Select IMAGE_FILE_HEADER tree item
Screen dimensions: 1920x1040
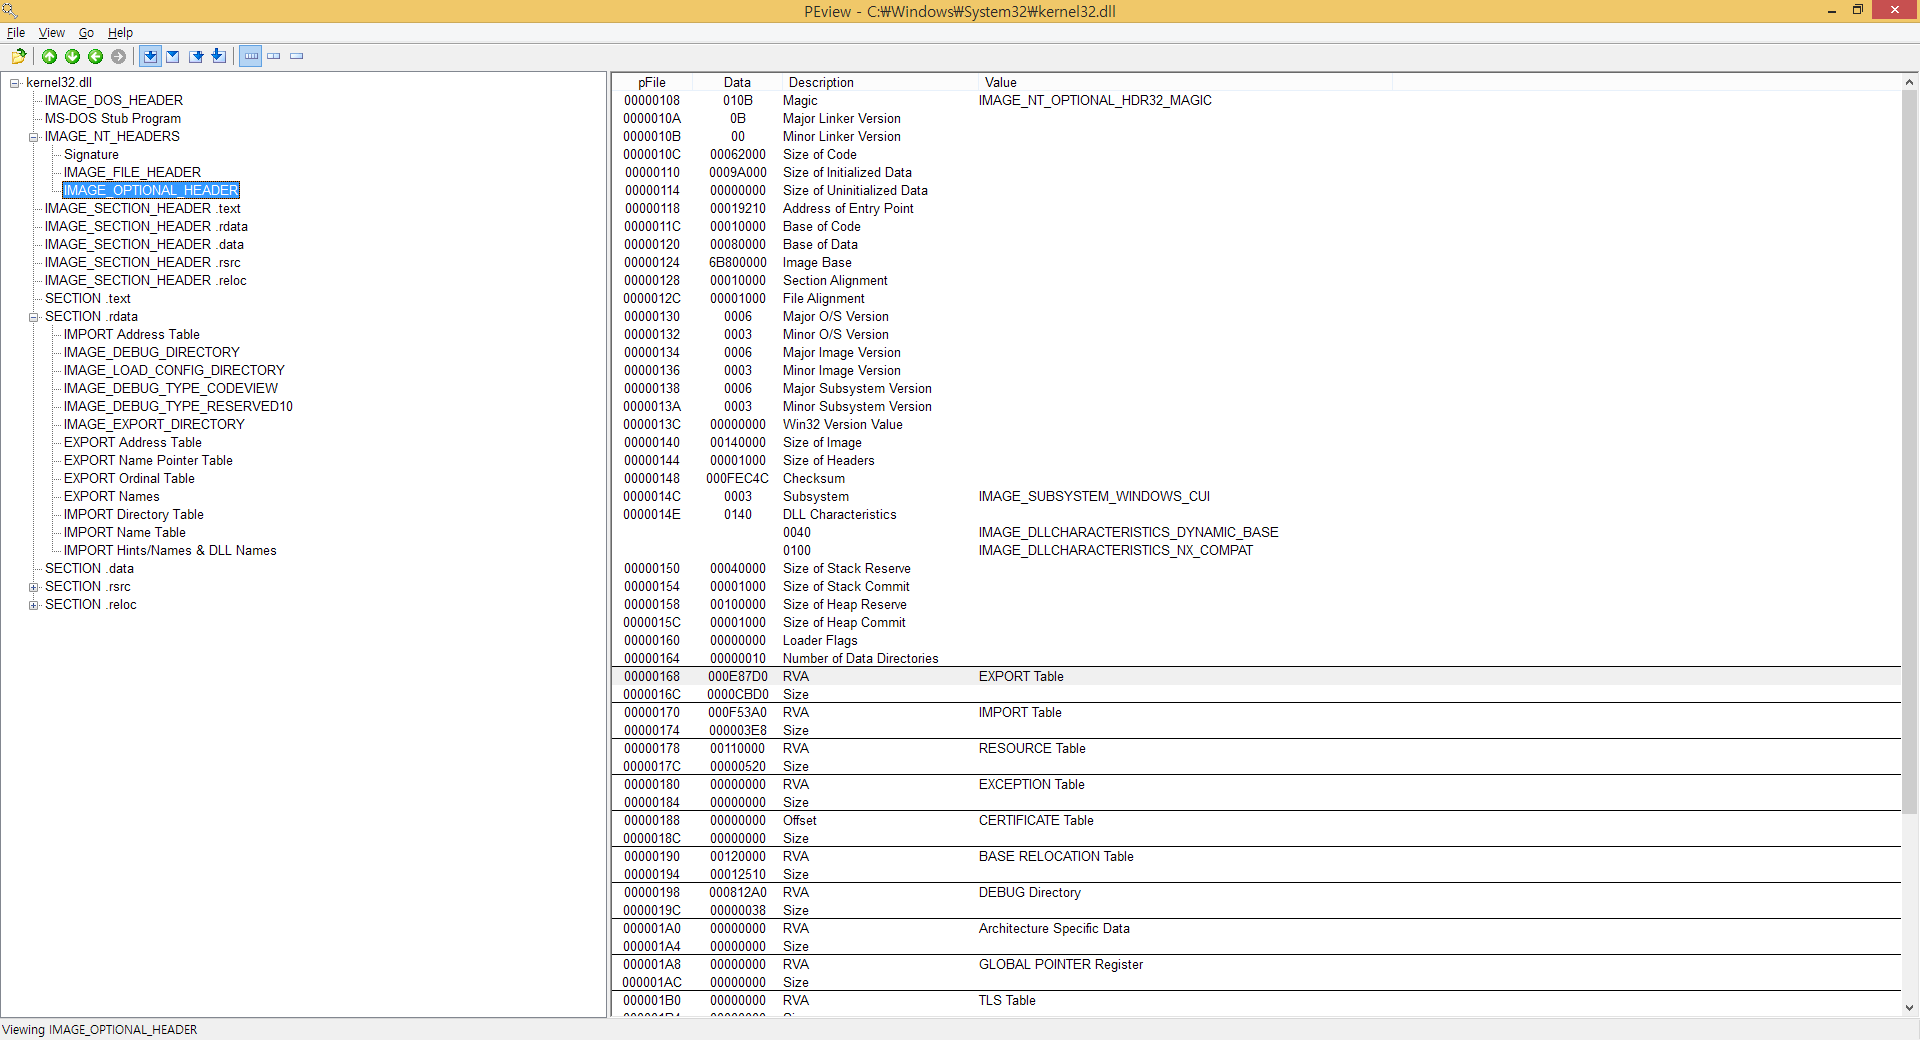point(132,172)
